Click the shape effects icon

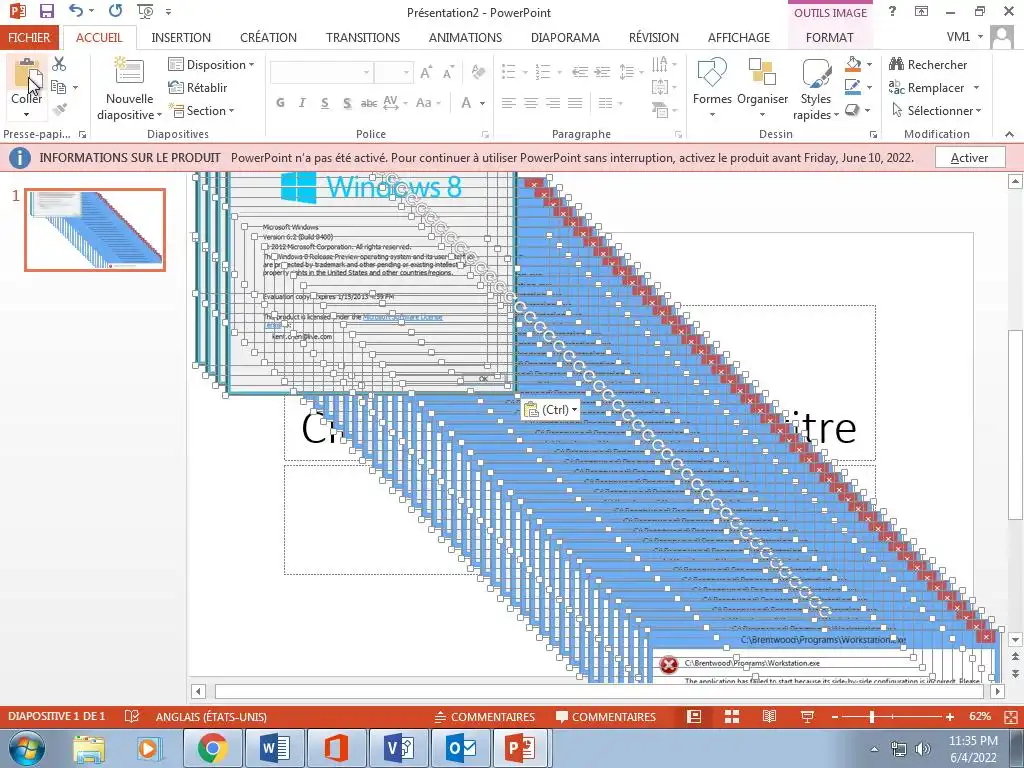pos(853,110)
